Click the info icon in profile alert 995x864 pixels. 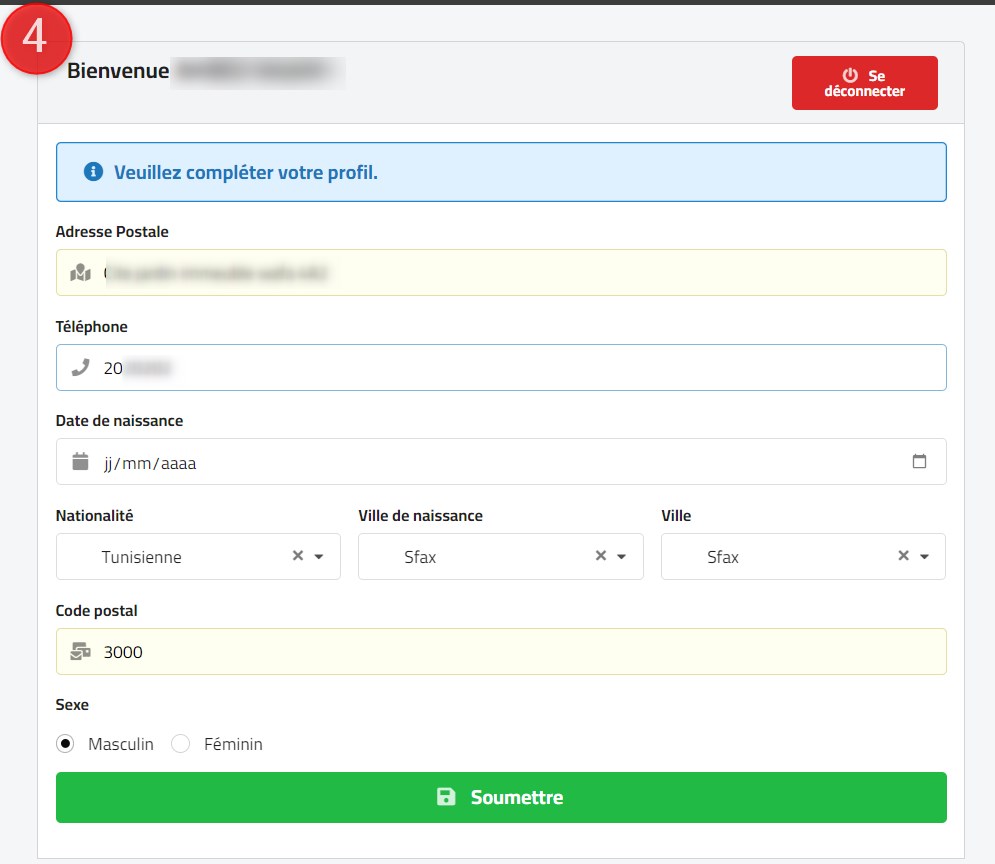pyautogui.click(x=94, y=172)
